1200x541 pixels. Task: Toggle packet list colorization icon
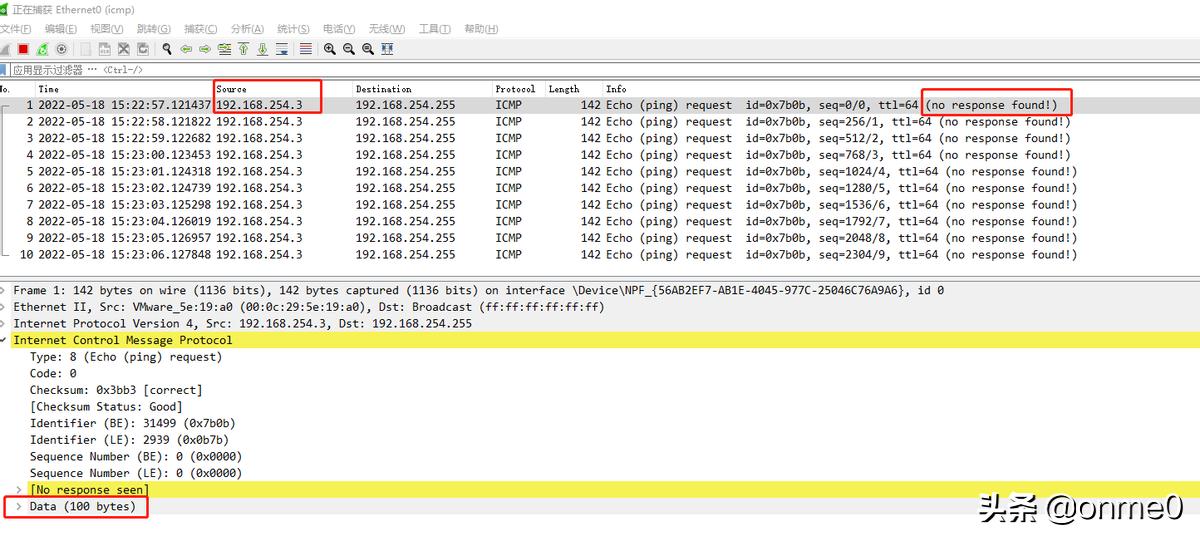(x=306, y=49)
